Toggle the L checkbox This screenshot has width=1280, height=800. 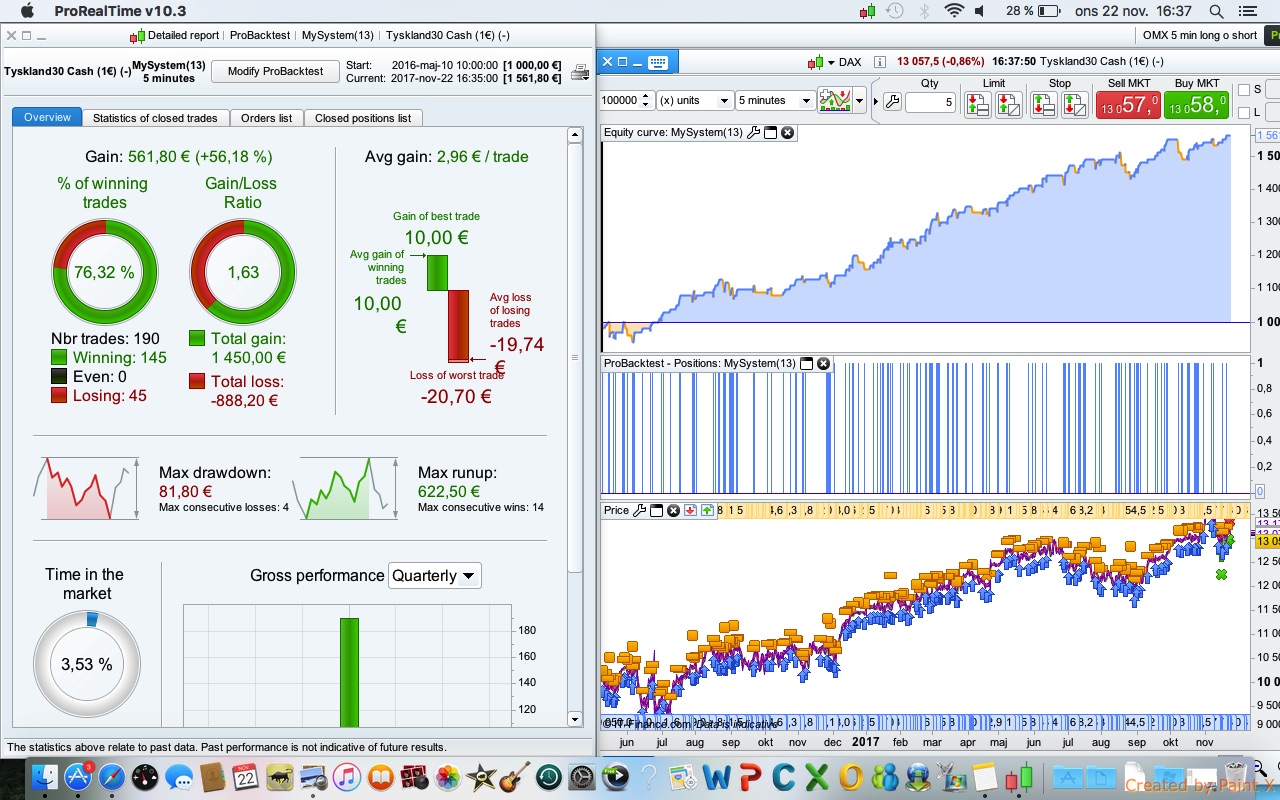(1244, 113)
